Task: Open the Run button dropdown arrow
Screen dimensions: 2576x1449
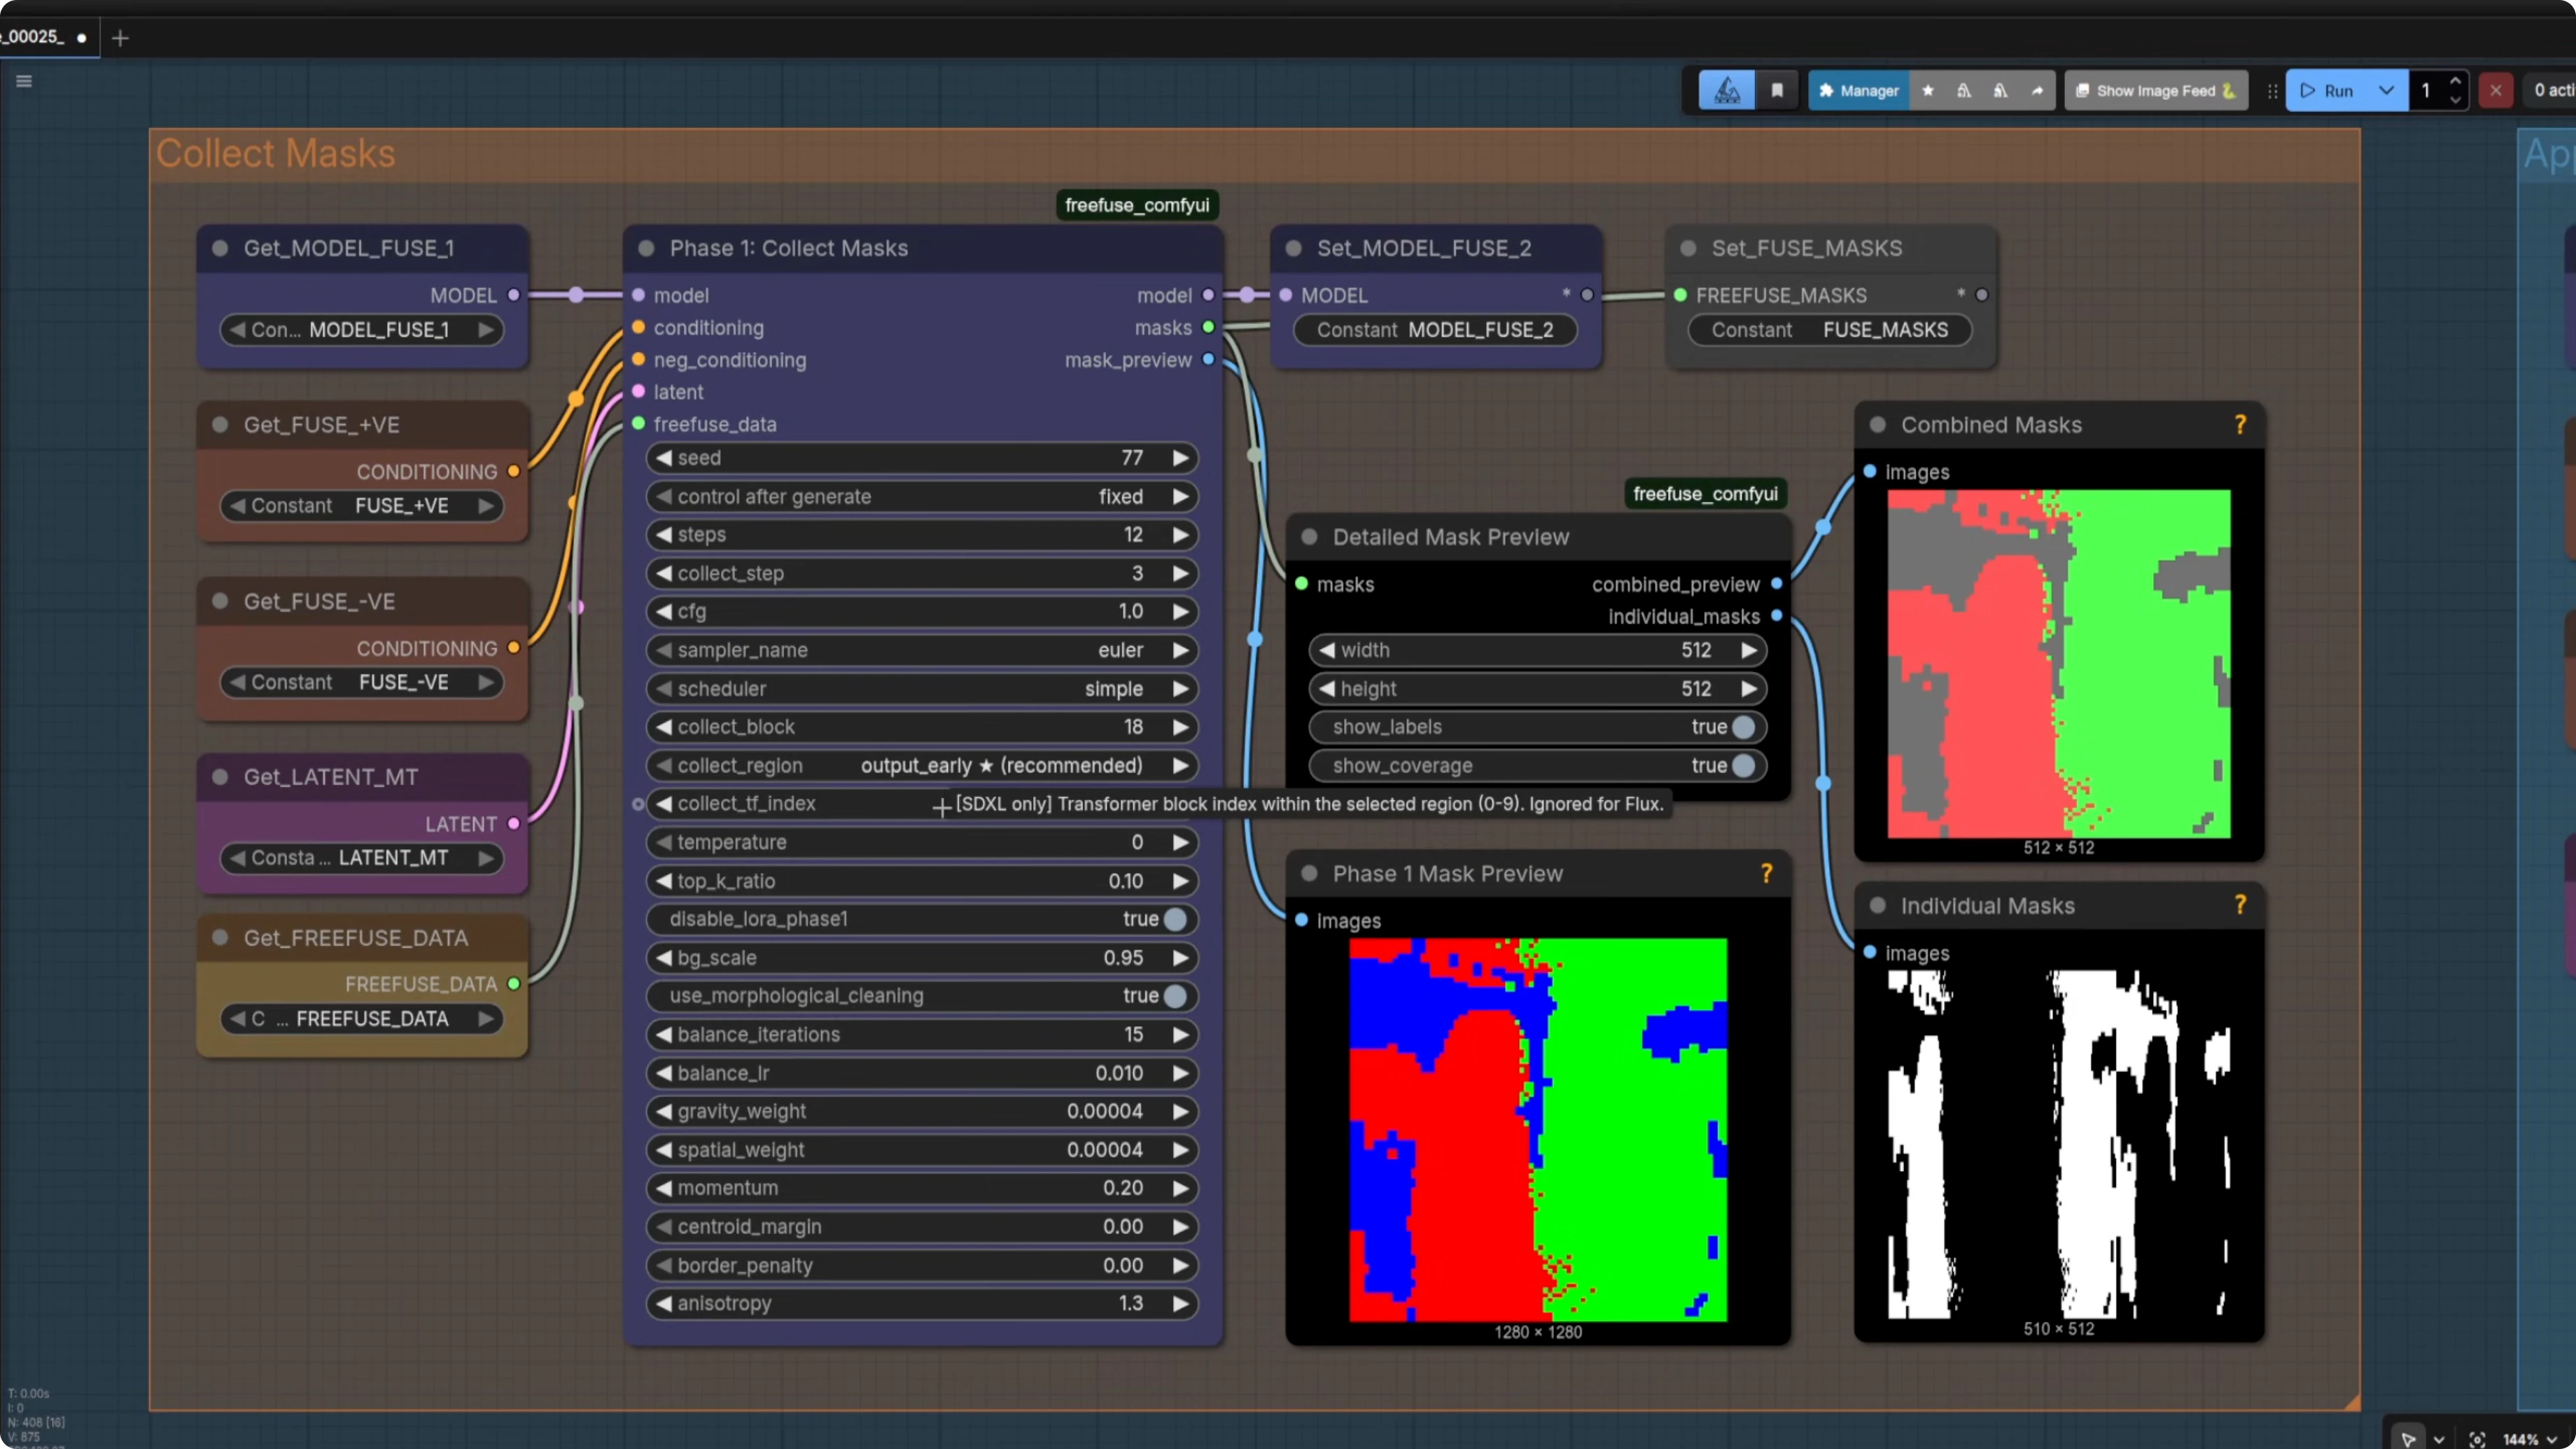Action: [2386, 91]
